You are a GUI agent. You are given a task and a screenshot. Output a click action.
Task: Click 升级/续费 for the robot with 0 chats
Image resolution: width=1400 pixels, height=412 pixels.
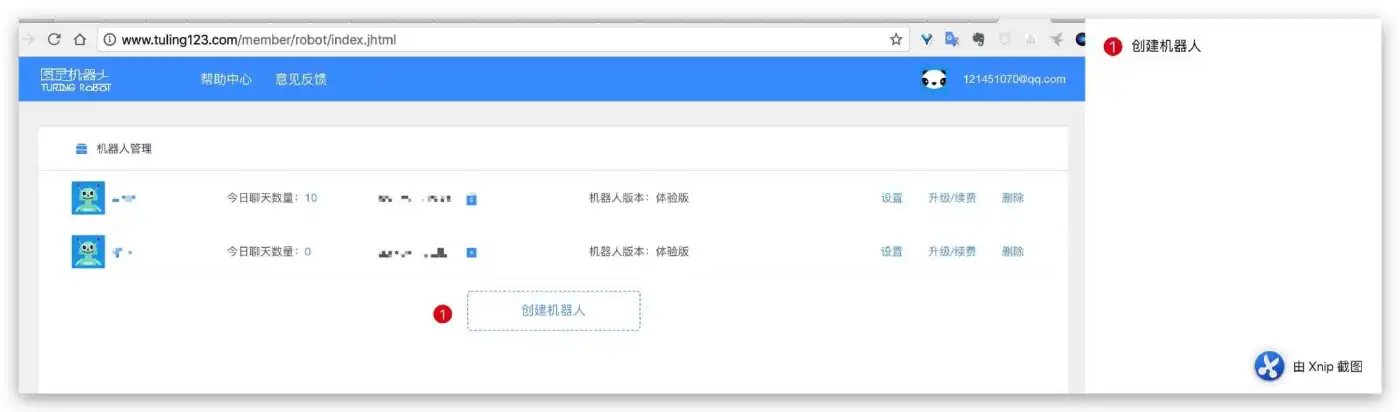952,251
